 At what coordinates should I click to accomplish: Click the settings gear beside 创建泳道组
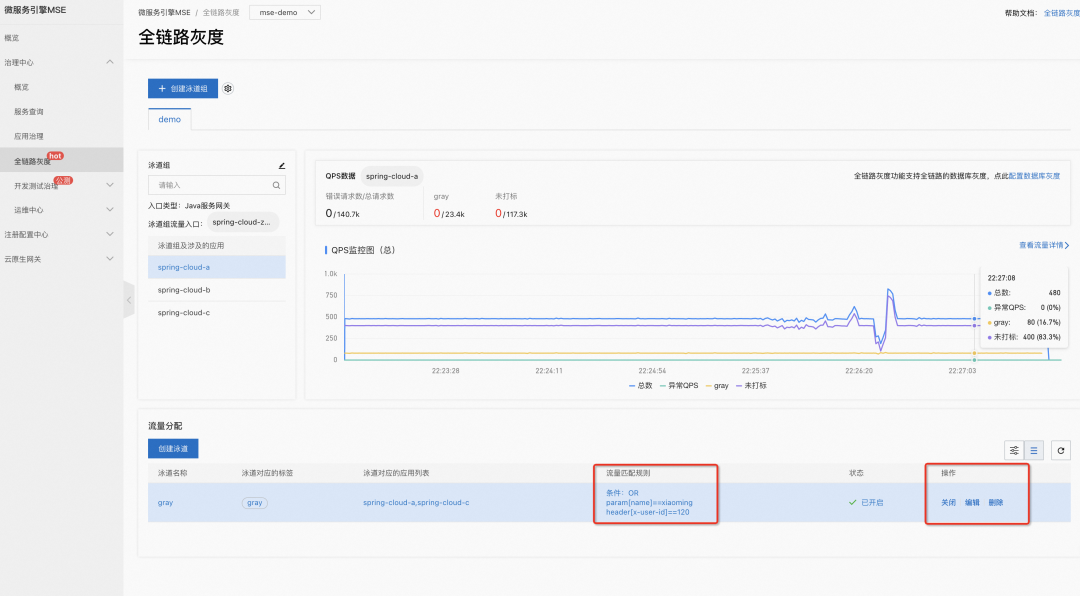[x=228, y=88]
